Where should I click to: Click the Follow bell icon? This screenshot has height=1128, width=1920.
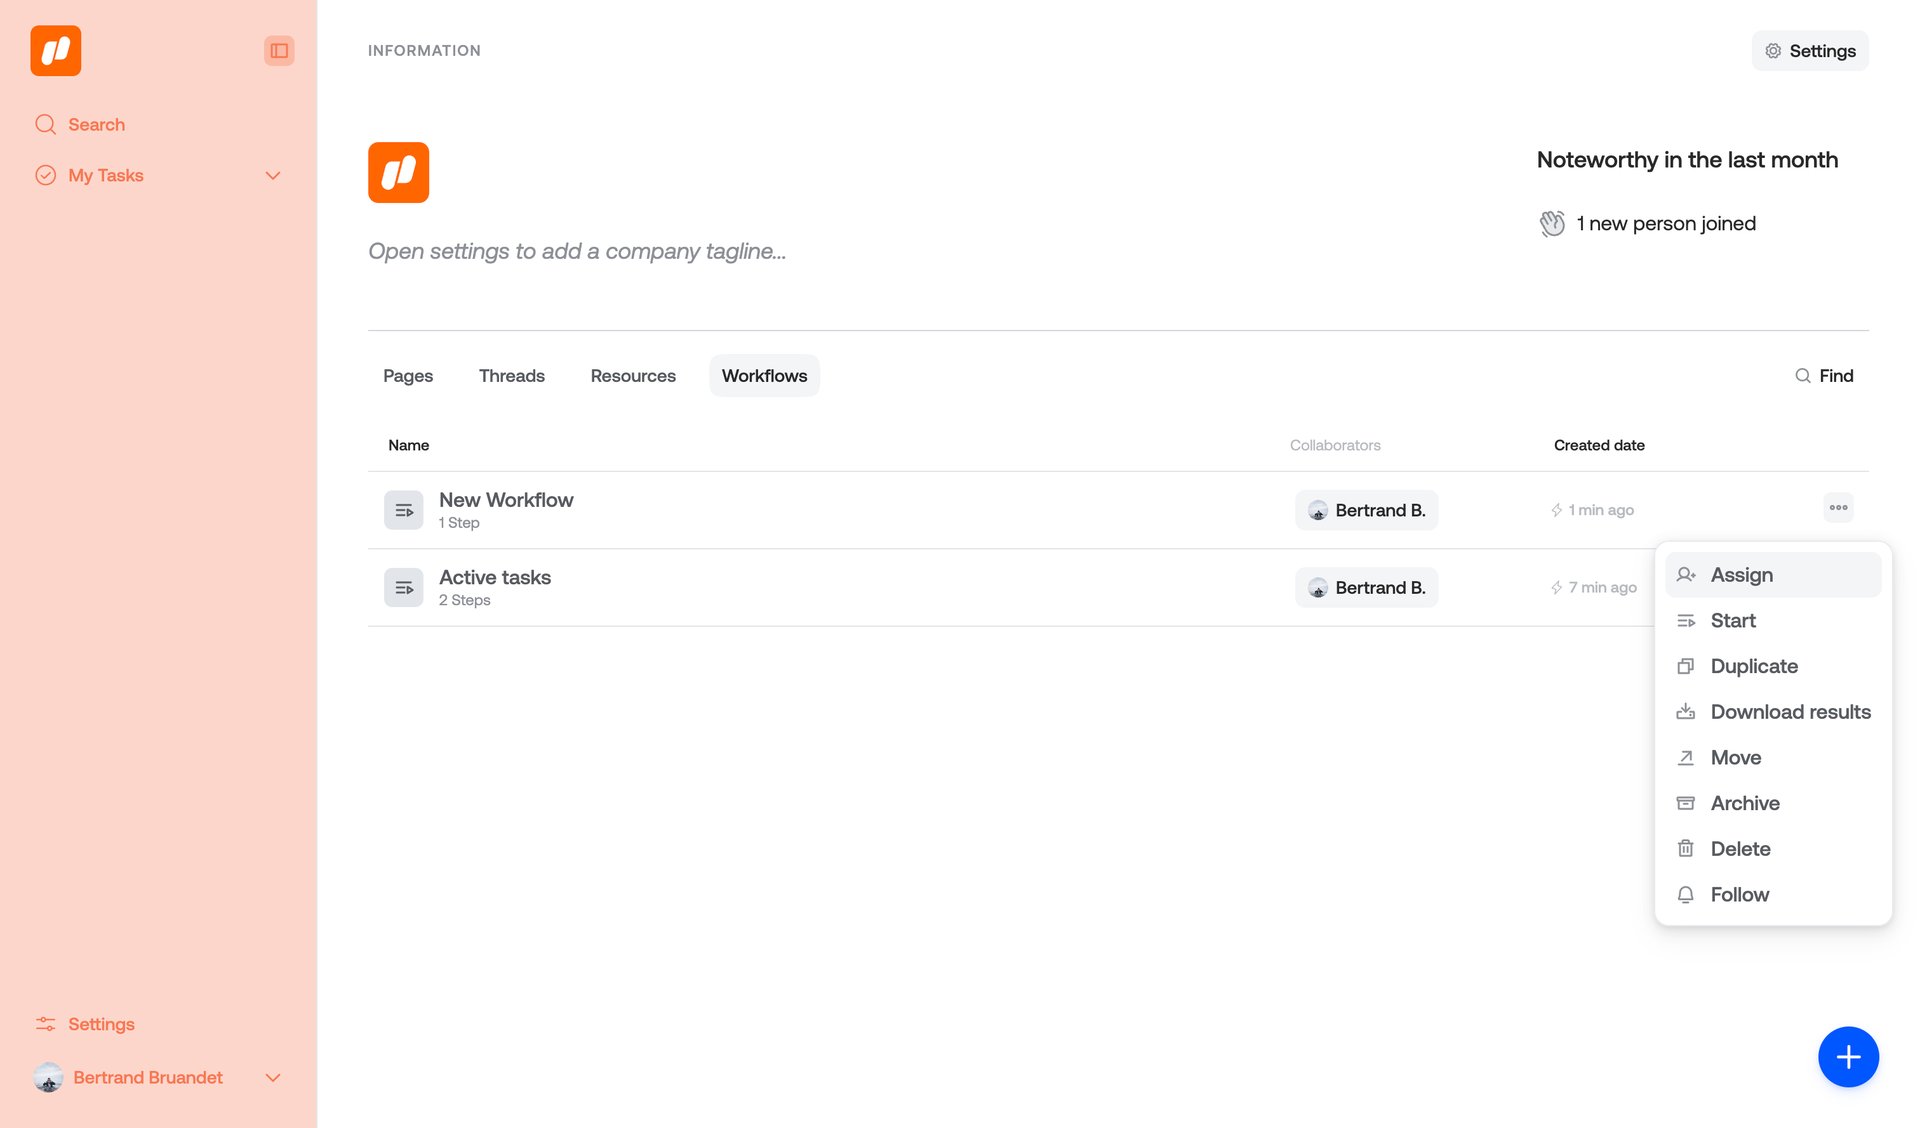point(1686,895)
